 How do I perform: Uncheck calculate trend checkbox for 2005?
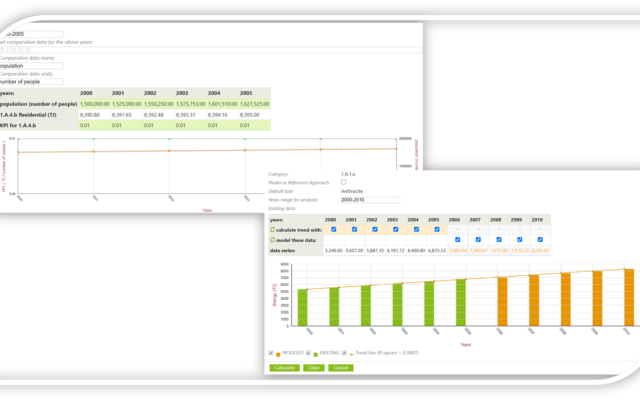pos(437,229)
